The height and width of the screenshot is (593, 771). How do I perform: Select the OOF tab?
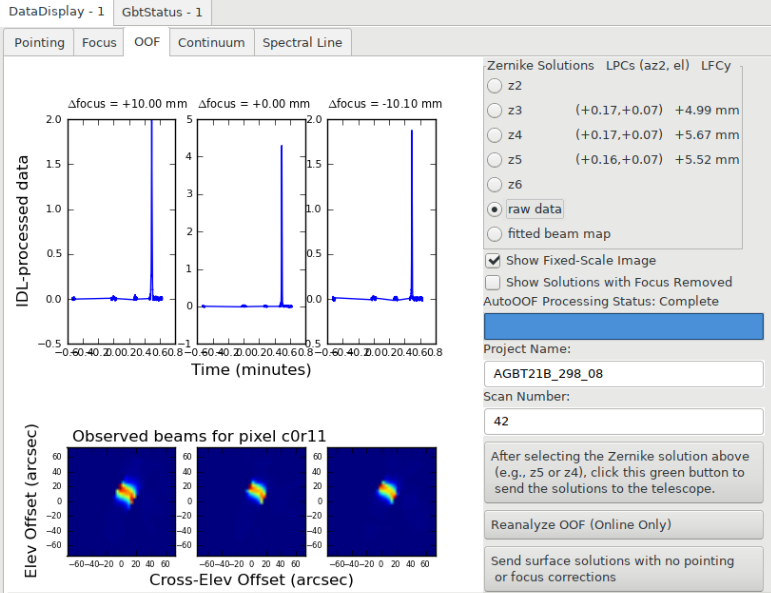147,42
